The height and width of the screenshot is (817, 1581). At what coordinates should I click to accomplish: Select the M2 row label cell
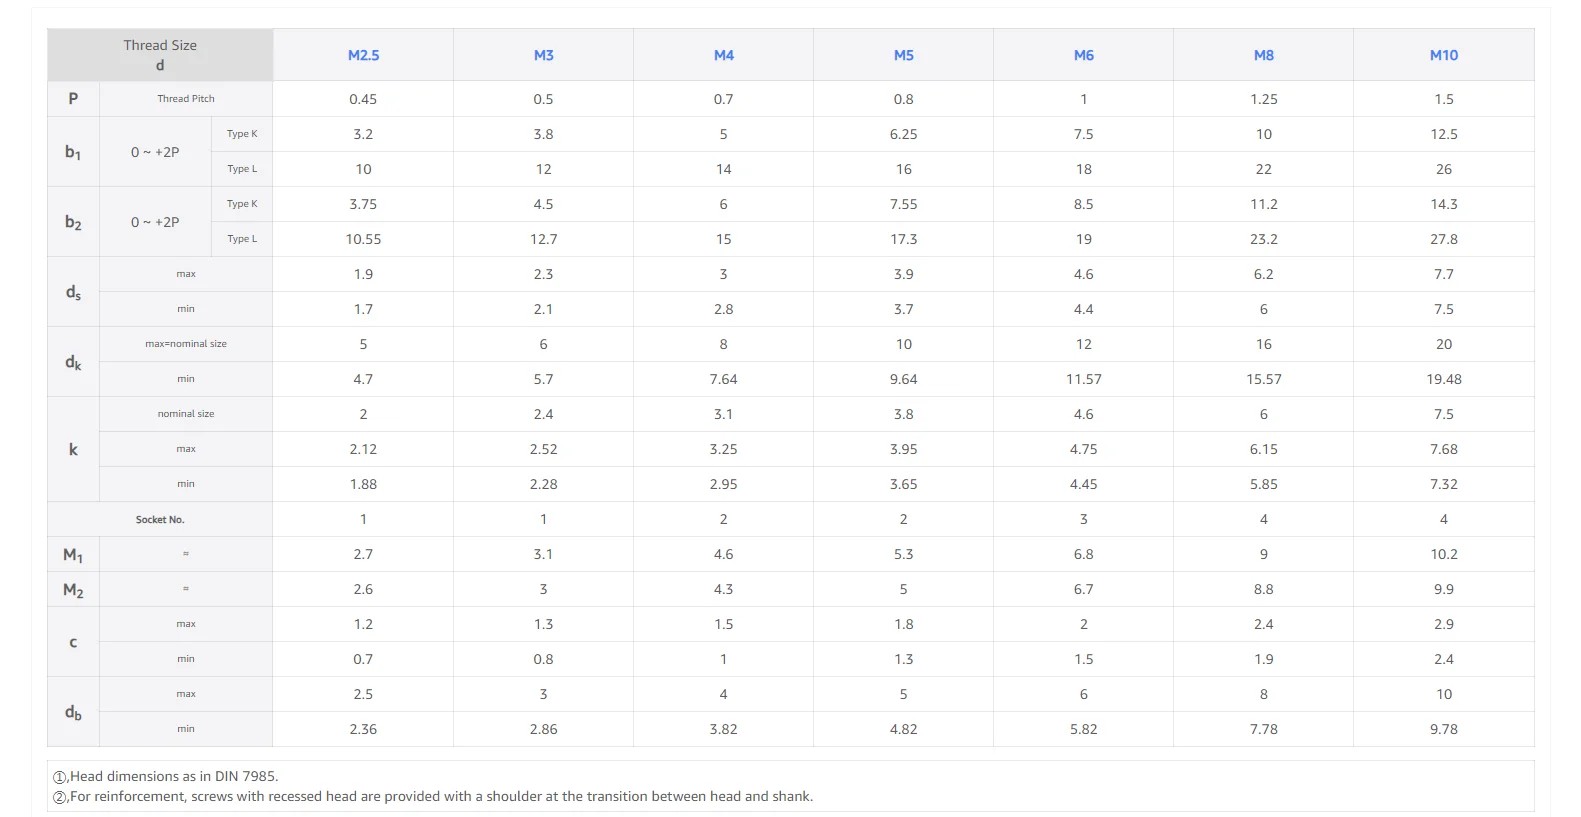coord(73,589)
